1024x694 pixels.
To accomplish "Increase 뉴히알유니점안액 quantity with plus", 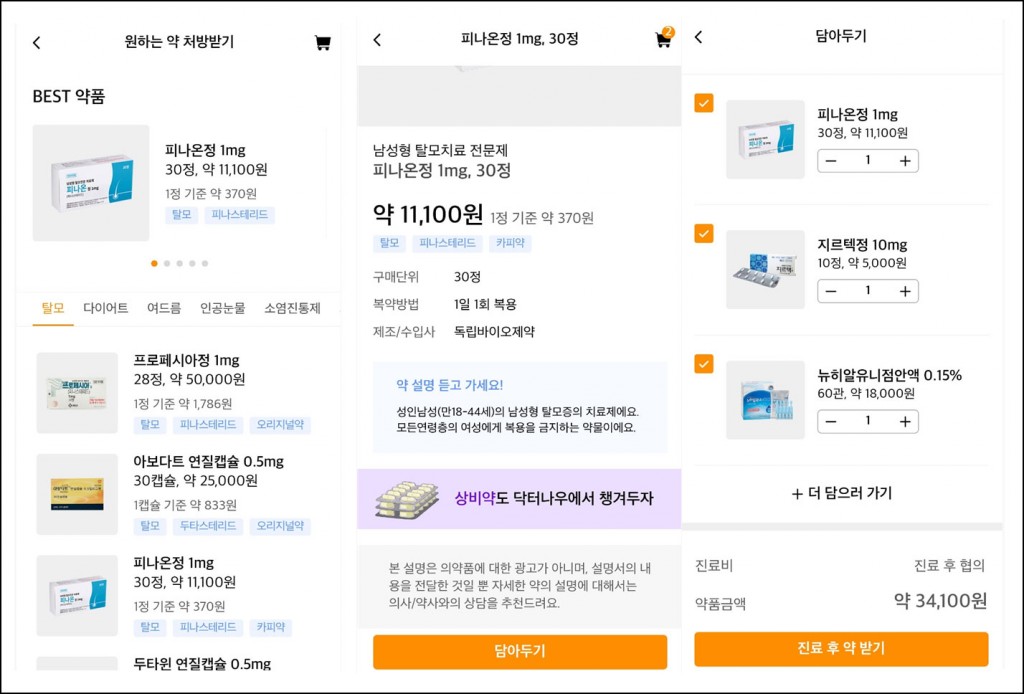I will click(x=905, y=421).
